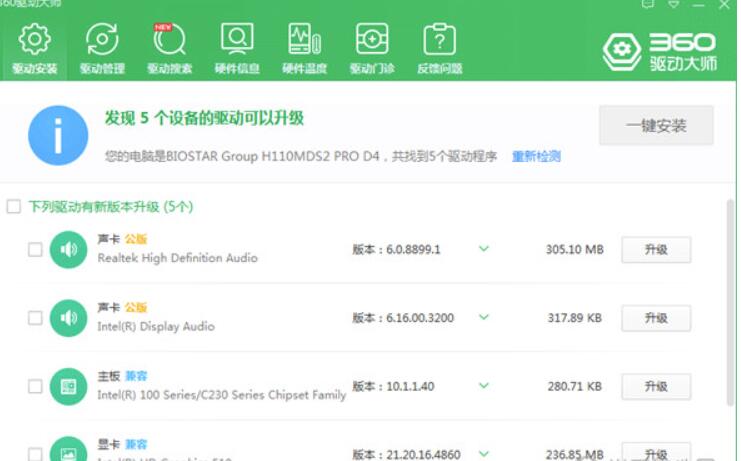
Task: Check the Intel 100 Series chipset checkbox
Action: click(35, 386)
